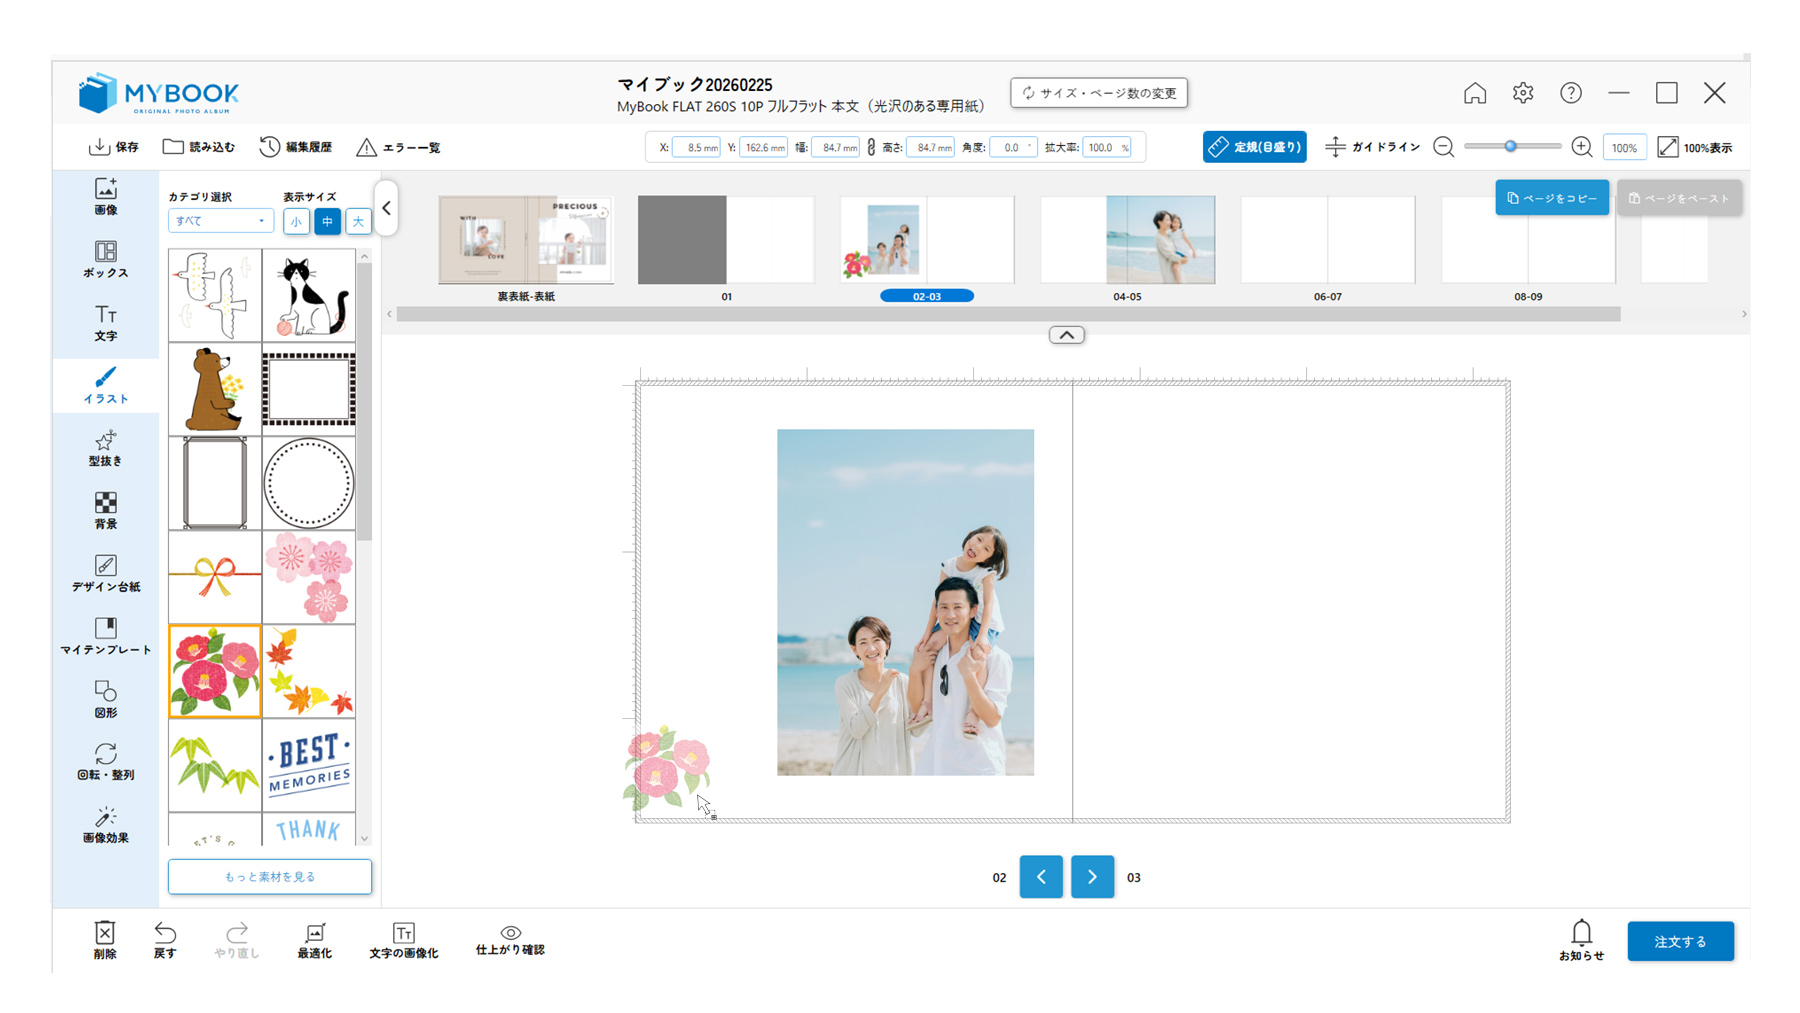This screenshot has width=1800, height=1013.
Task: Select the 裏表紙-表紙 cover page thumbnail
Action: [526, 240]
